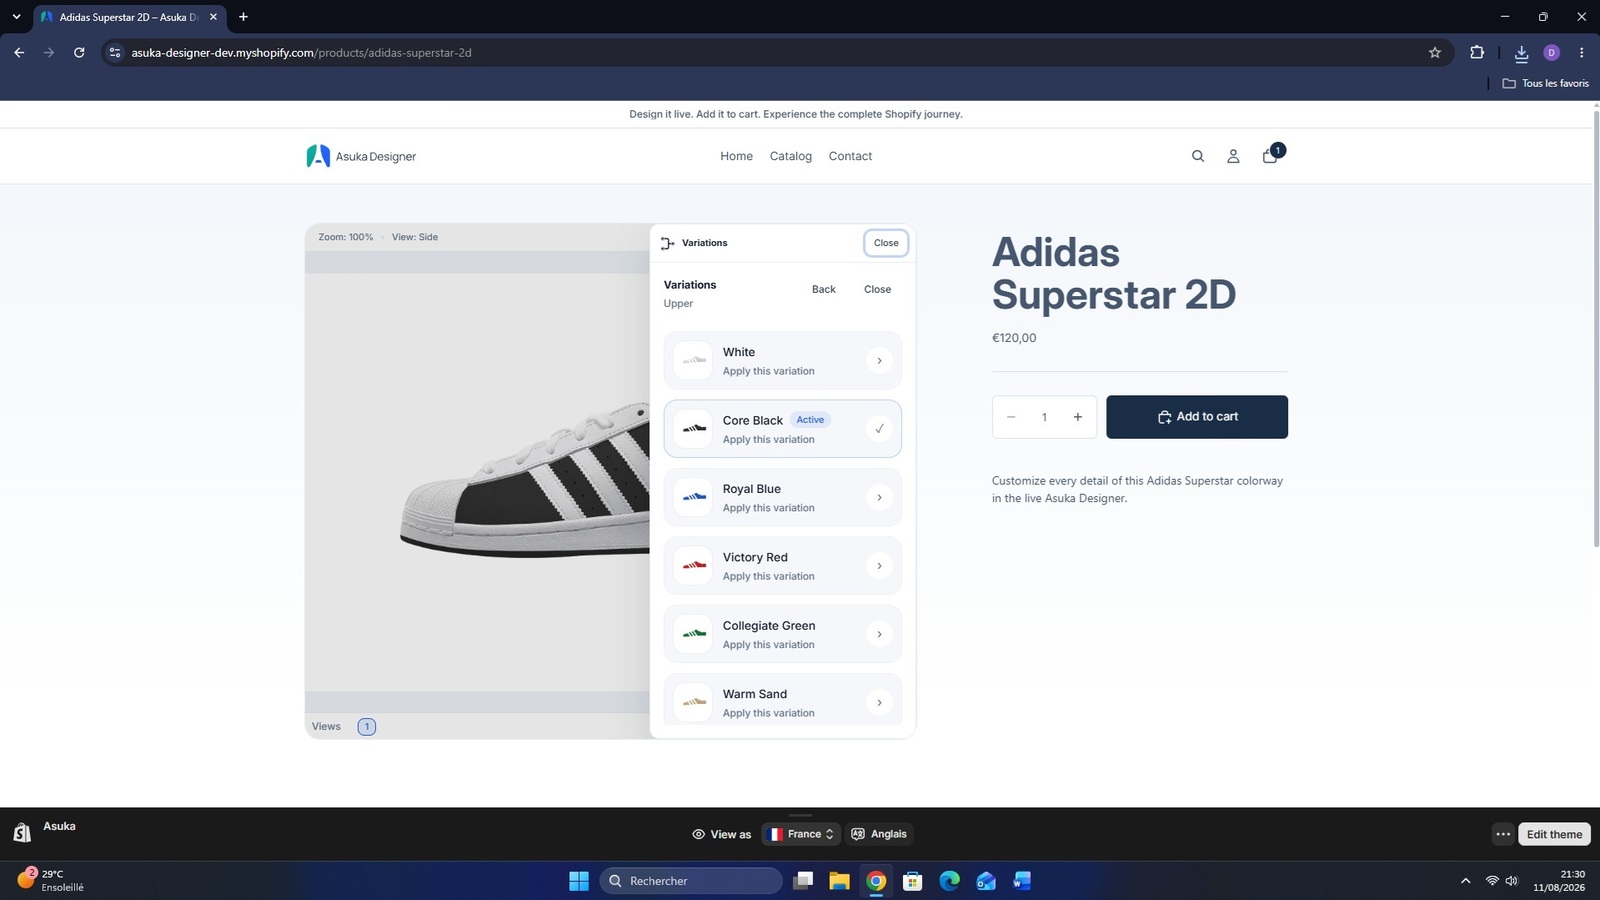Click the taskbar Rechercher search box
Image resolution: width=1600 pixels, height=900 pixels.
[x=691, y=881]
